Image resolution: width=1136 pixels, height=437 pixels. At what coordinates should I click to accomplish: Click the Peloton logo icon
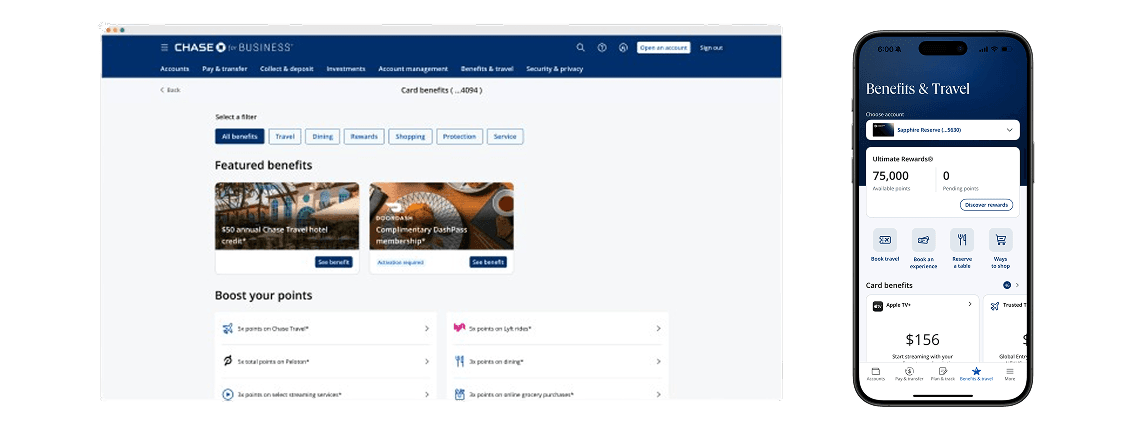click(x=228, y=361)
